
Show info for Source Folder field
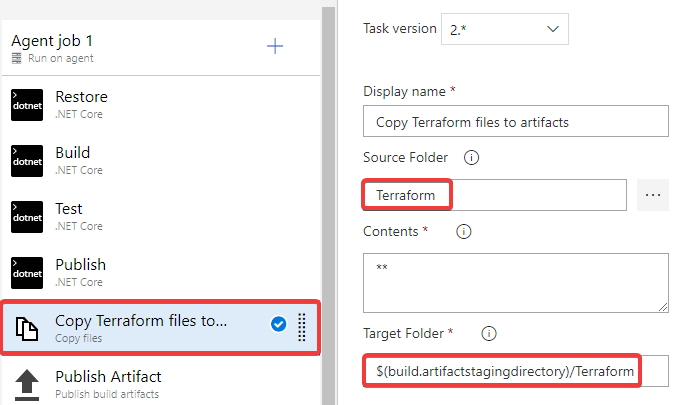click(x=471, y=157)
